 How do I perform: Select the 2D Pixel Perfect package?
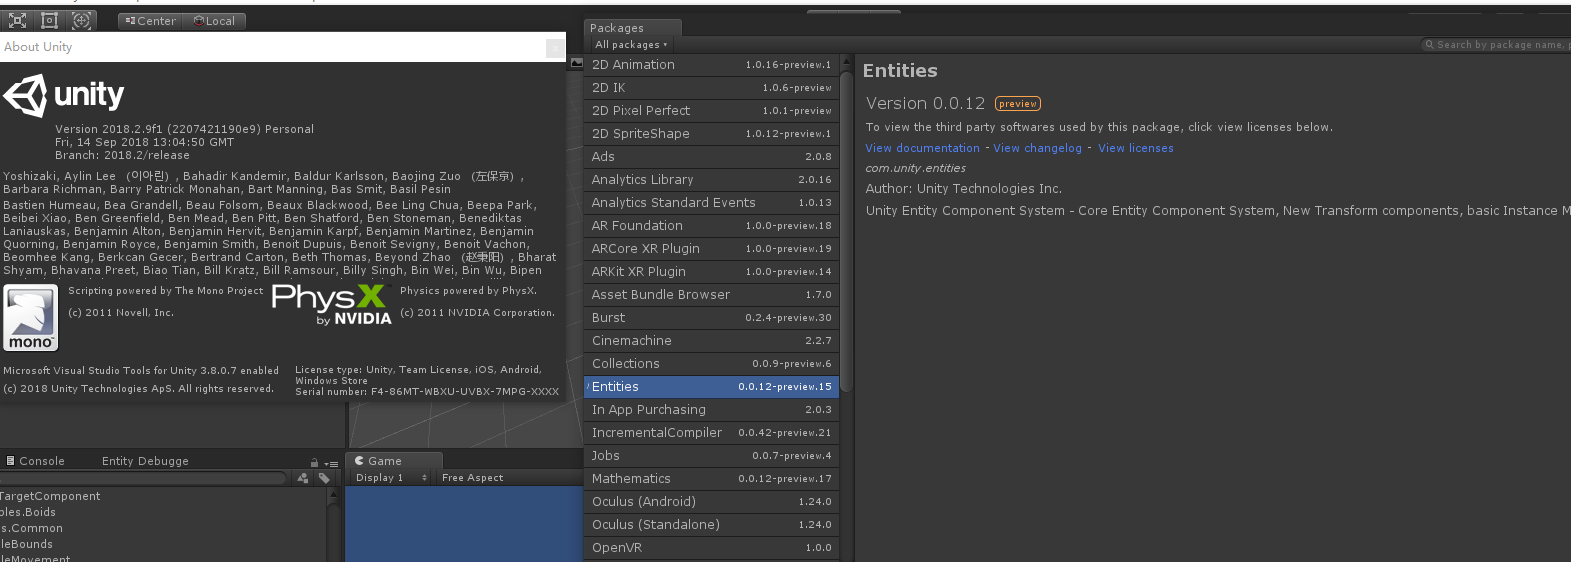click(x=711, y=111)
